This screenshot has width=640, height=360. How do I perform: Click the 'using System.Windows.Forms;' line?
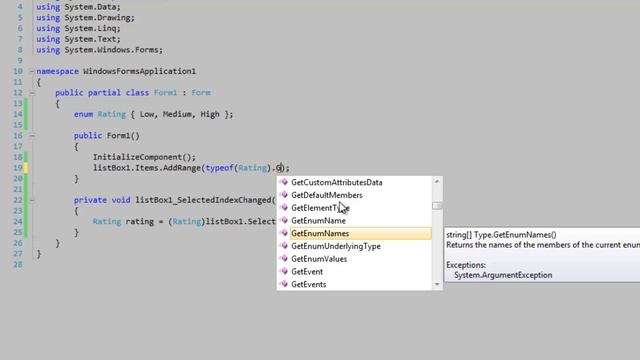click(x=100, y=50)
